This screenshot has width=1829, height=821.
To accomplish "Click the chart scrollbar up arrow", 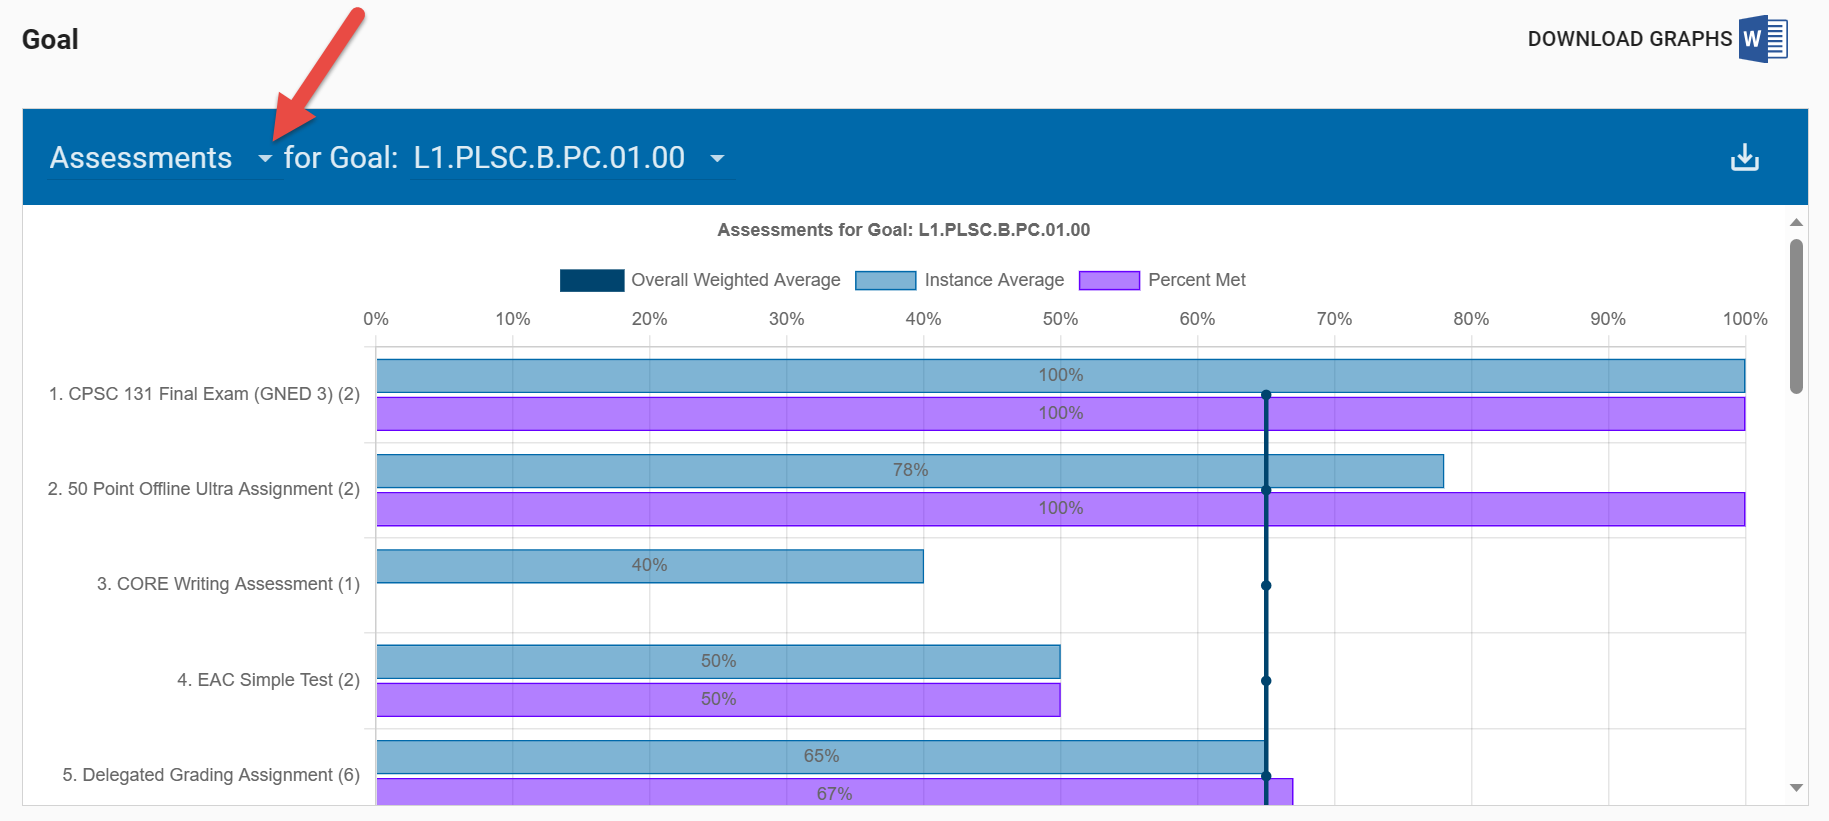I will [x=1796, y=222].
